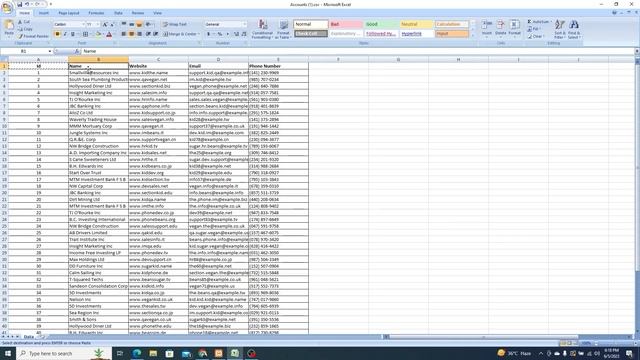This screenshot has height=360, width=640.
Task: Apply the Input cell style
Action: [x=451, y=34]
